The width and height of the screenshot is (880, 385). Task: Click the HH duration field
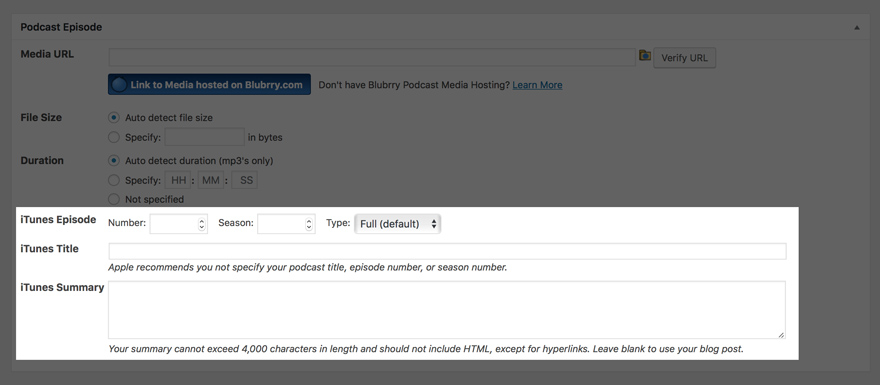[x=178, y=180]
